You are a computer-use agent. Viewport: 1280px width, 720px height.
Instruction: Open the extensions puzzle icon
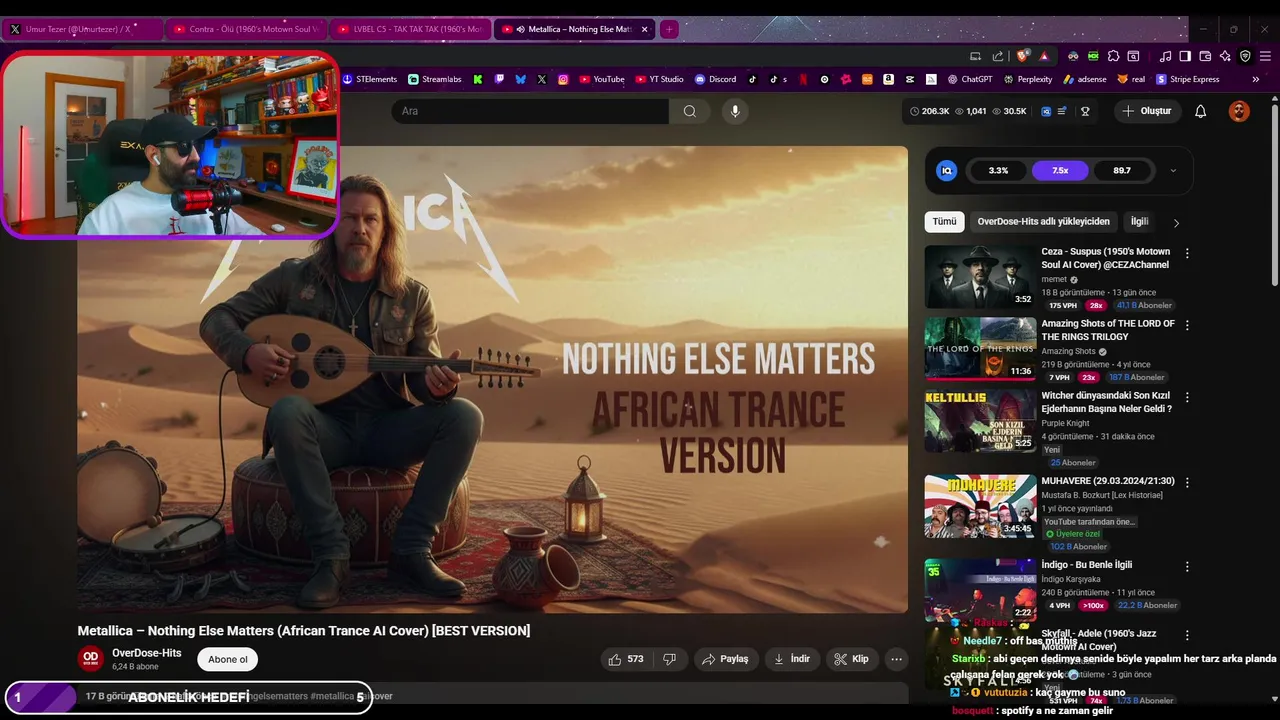click(x=1113, y=56)
